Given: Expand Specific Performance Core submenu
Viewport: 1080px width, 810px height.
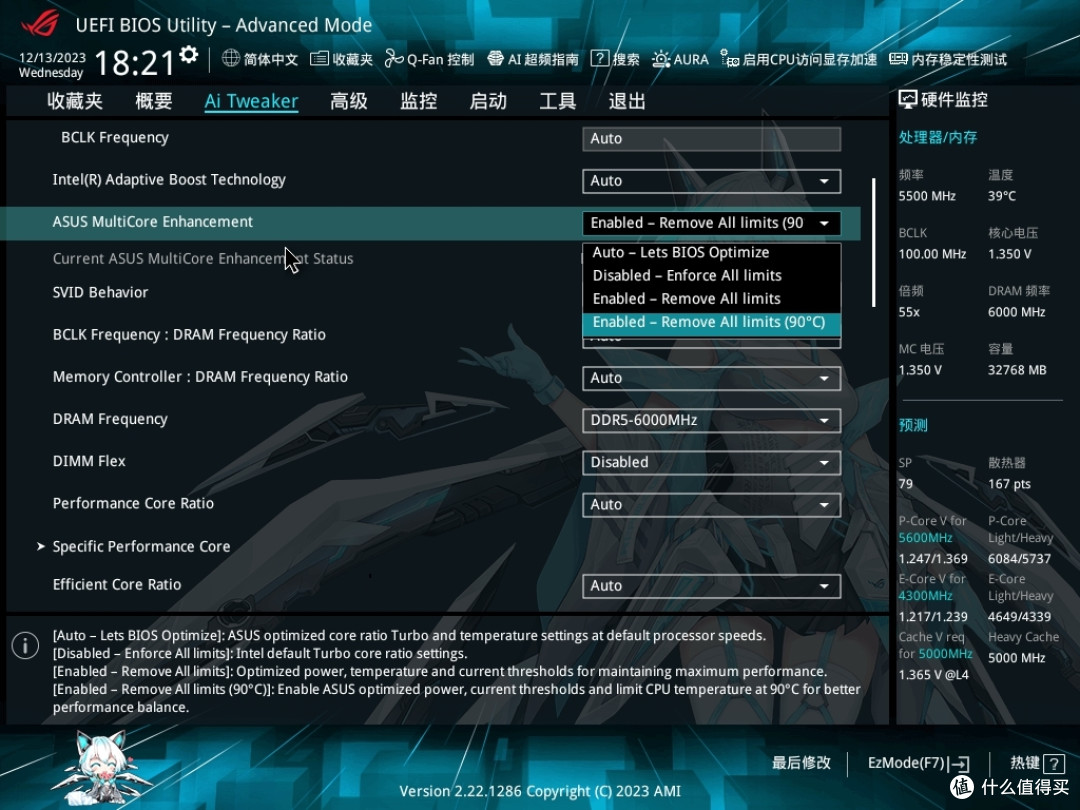Looking at the screenshot, I should [x=141, y=546].
